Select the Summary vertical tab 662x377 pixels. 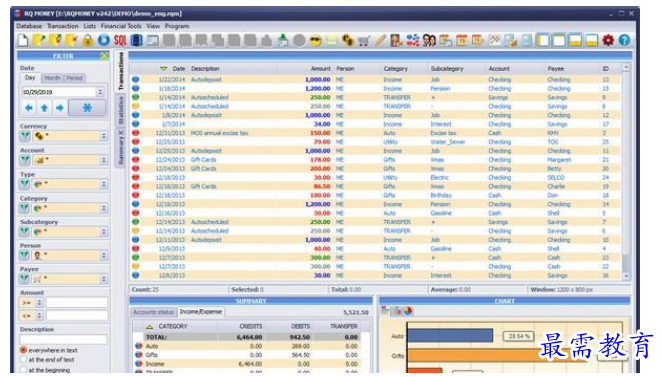[x=120, y=147]
